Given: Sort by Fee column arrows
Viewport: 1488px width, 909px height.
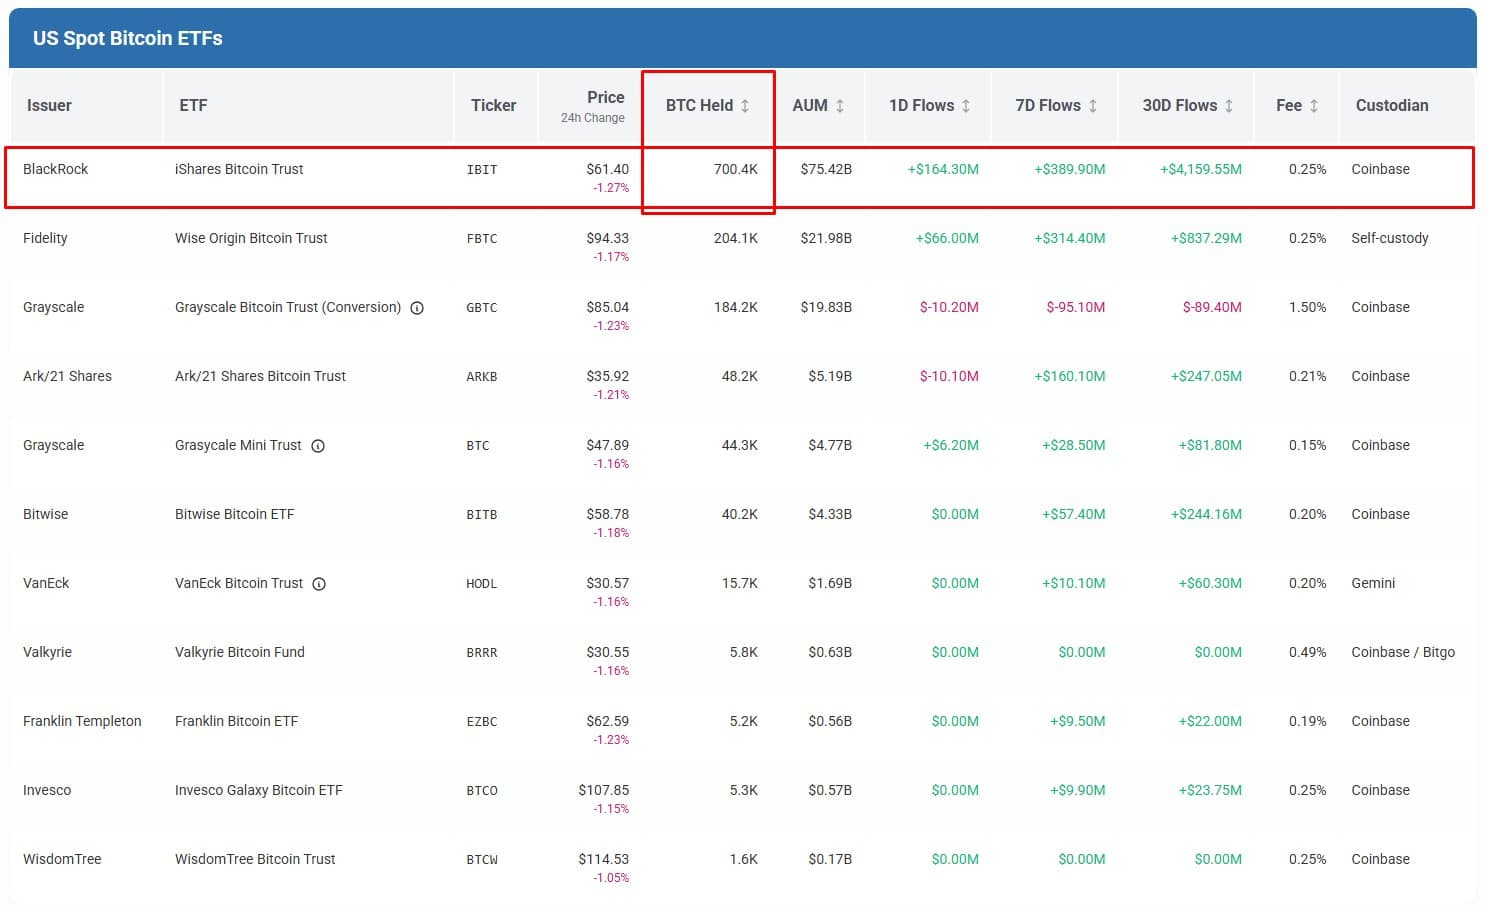Looking at the screenshot, I should click(x=1314, y=106).
